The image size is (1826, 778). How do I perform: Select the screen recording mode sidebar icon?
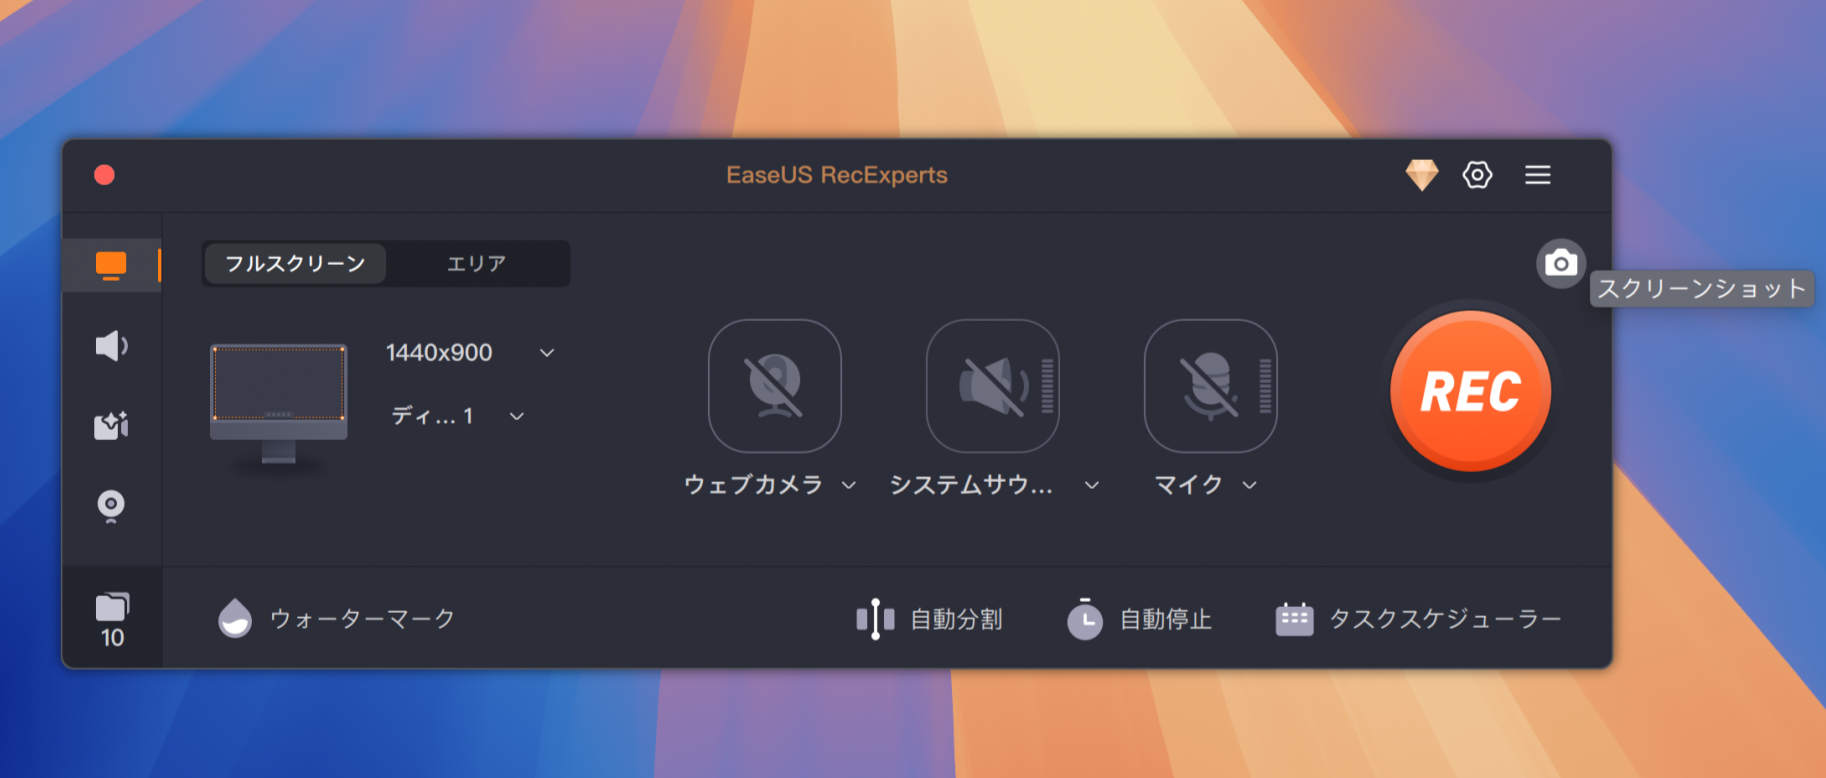111,265
